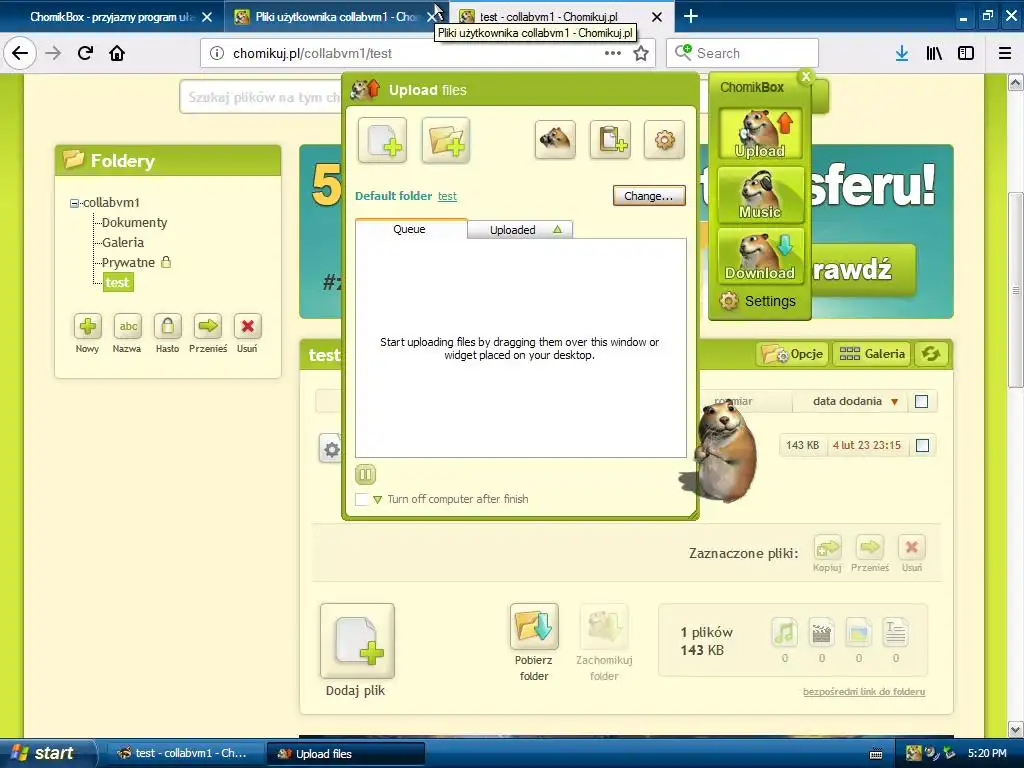This screenshot has width=1024, height=768.
Task: Open the Firefox page actions three-dot menu
Action: click(613, 53)
